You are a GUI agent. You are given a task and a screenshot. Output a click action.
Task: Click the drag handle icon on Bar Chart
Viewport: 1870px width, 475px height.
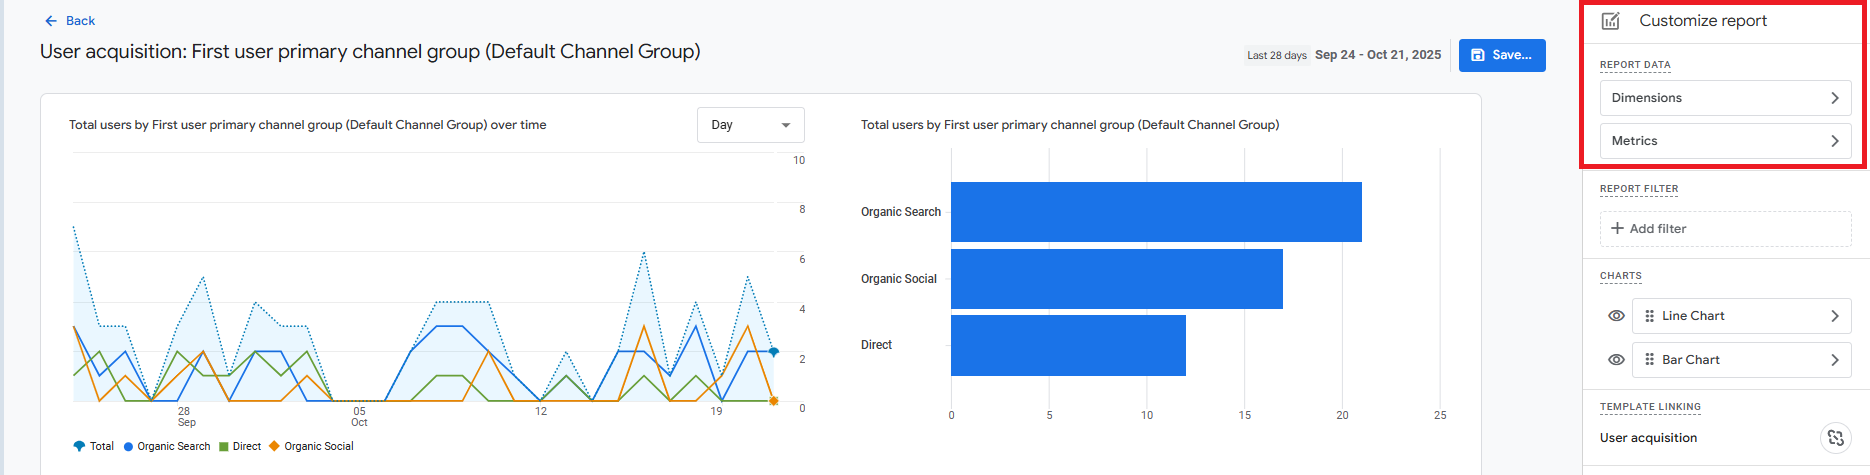[1649, 360]
